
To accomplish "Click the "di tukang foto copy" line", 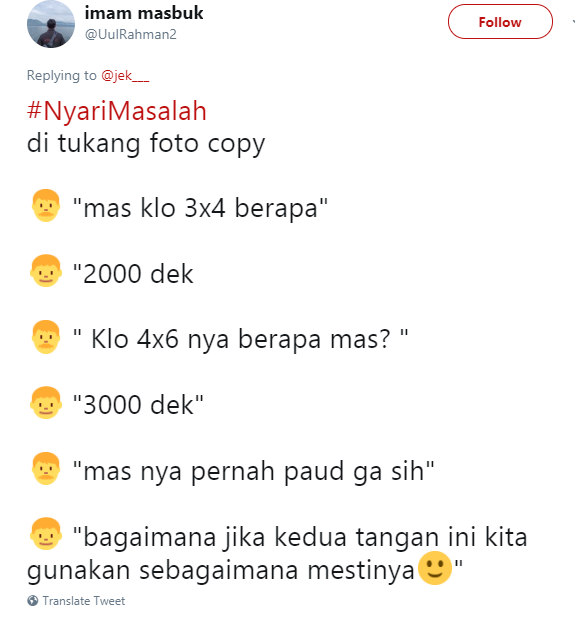I will pyautogui.click(x=146, y=143).
